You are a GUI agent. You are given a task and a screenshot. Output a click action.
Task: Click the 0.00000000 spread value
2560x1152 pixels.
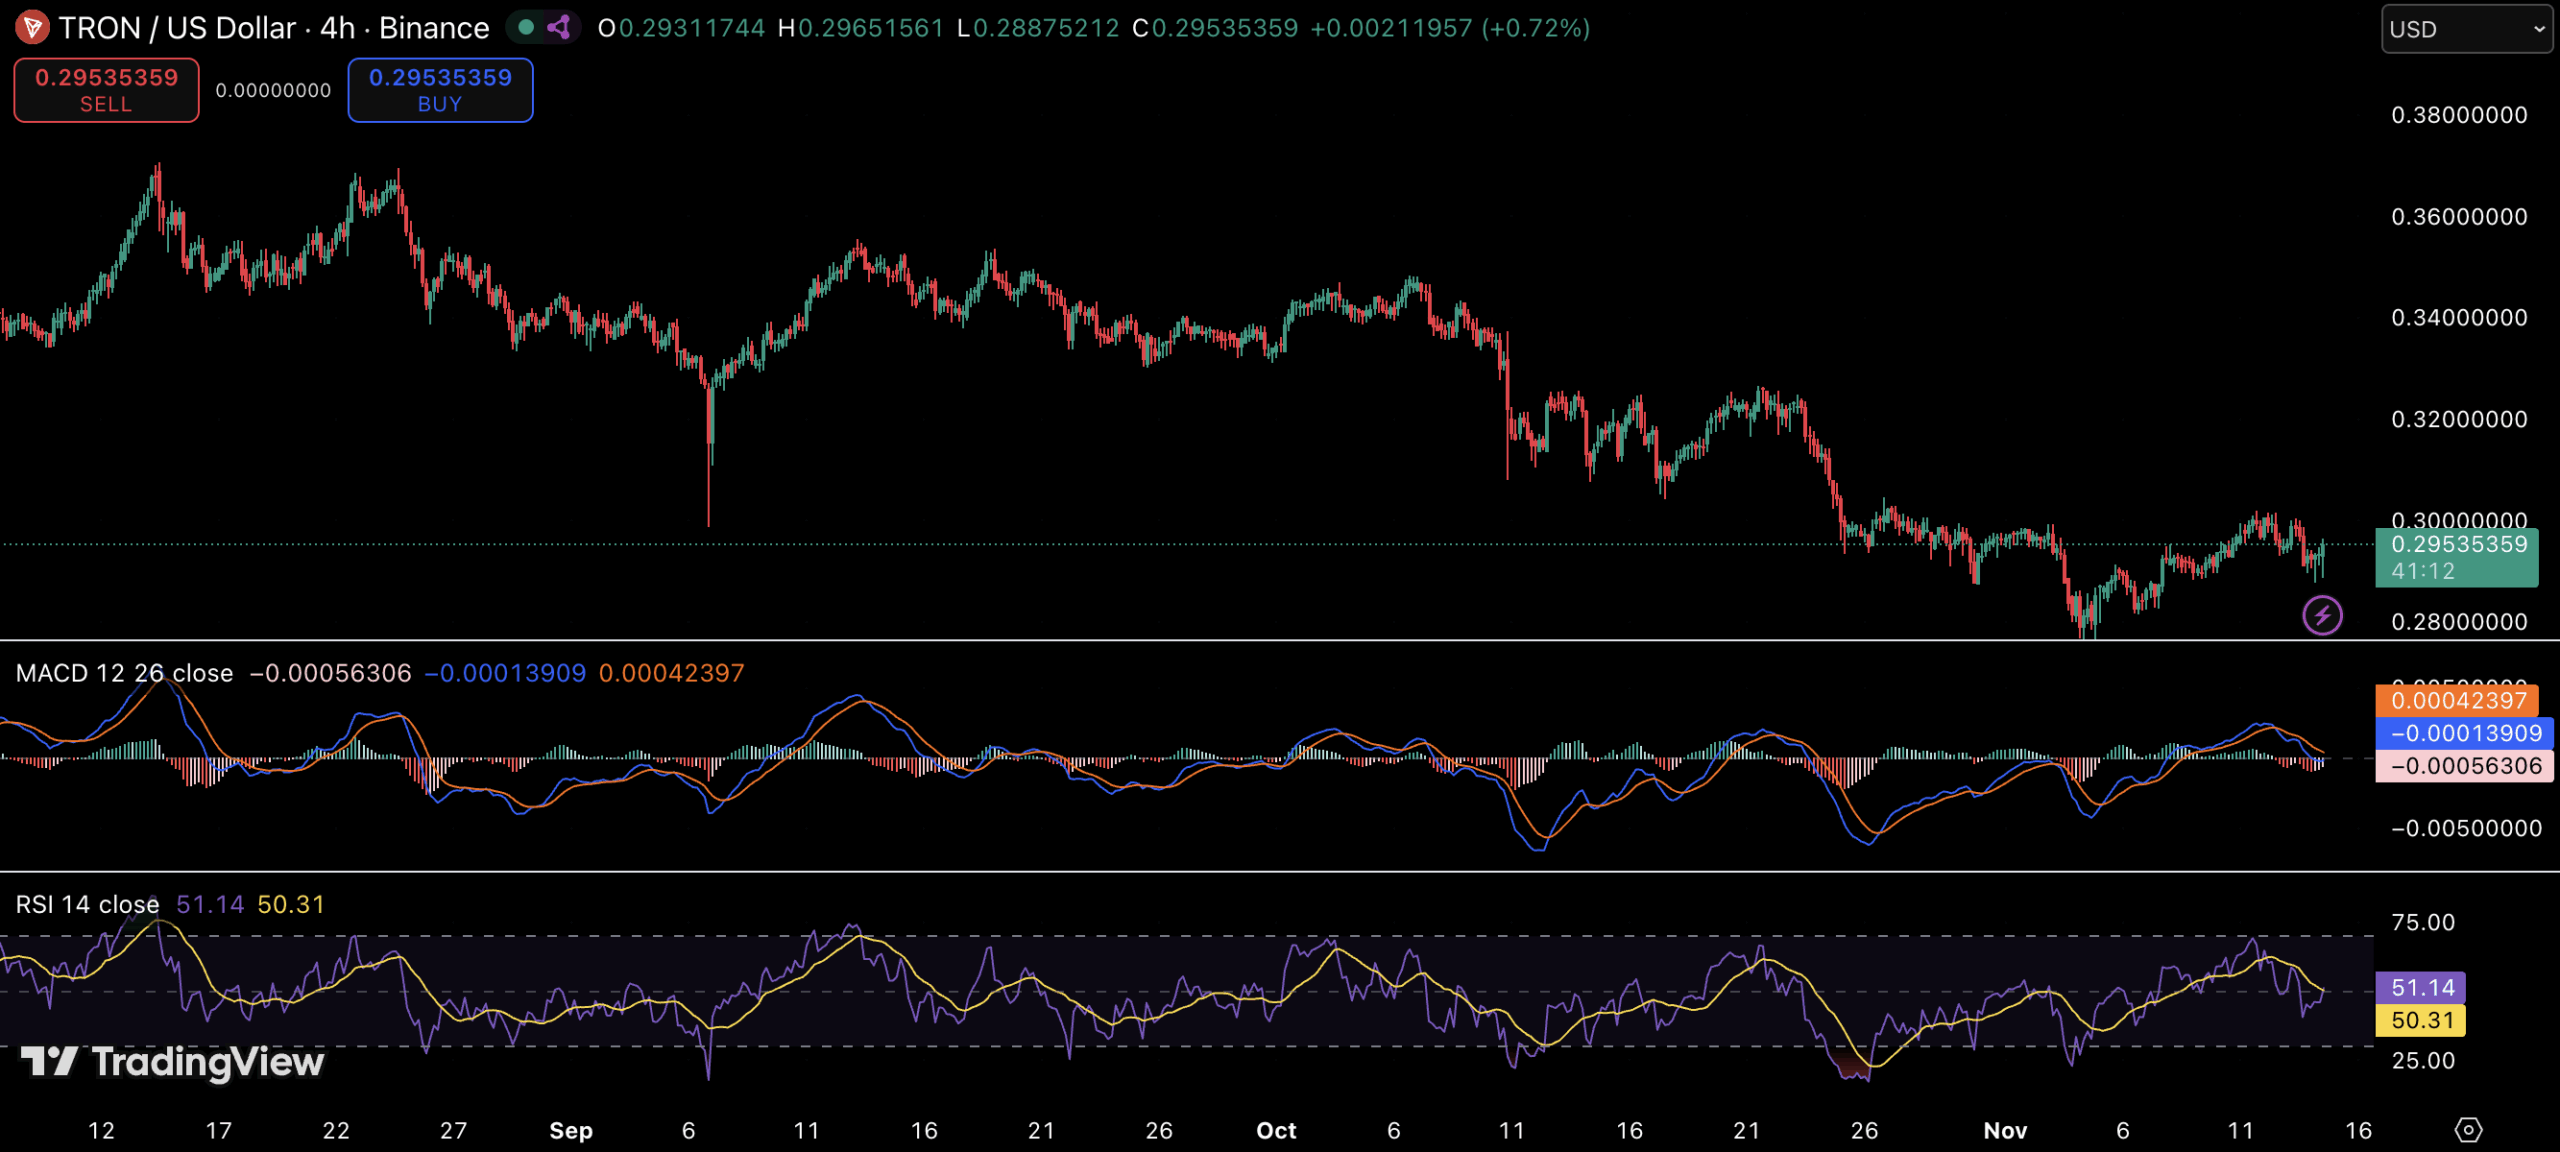point(273,90)
